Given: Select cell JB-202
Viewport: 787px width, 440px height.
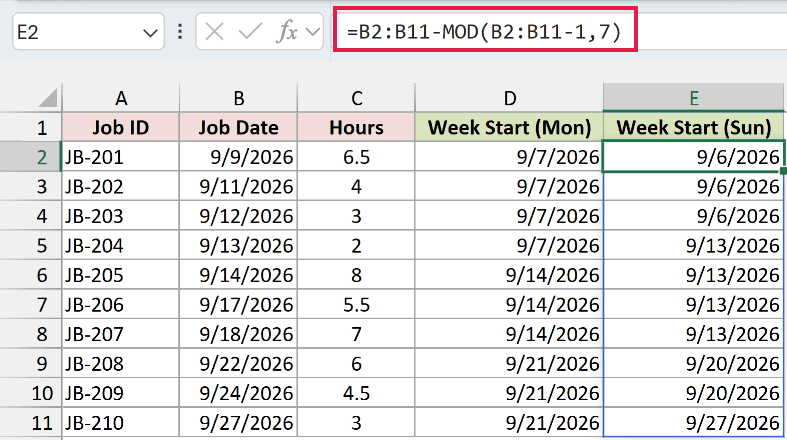Looking at the screenshot, I should click(x=120, y=187).
